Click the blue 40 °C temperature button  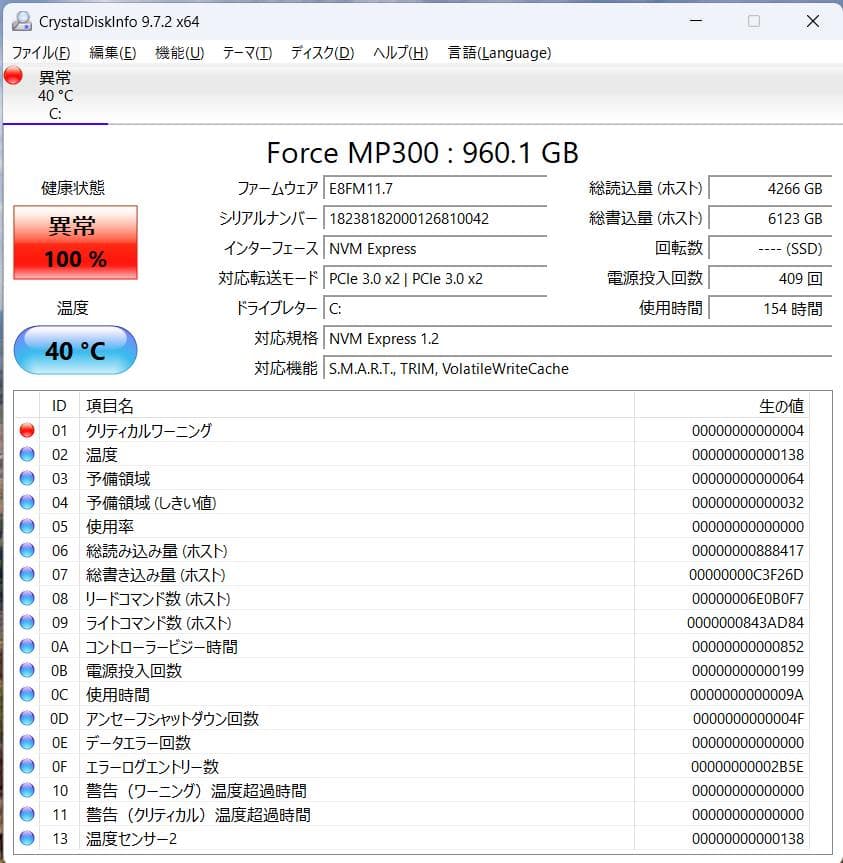coord(74,350)
